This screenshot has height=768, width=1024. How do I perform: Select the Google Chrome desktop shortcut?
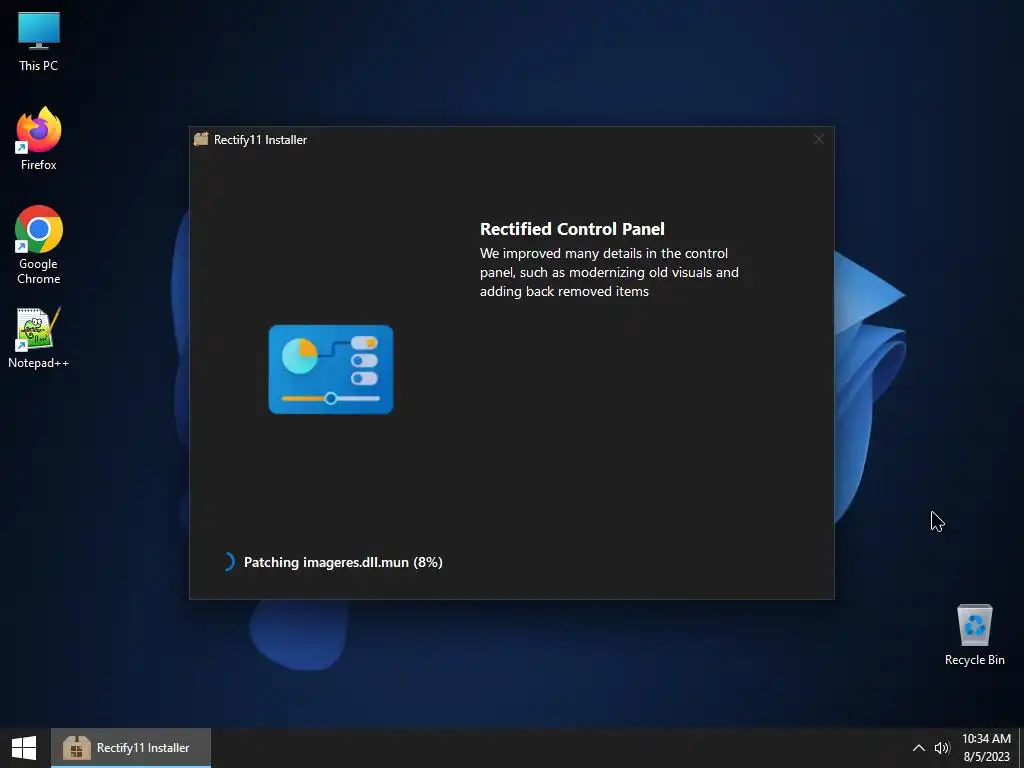point(39,245)
